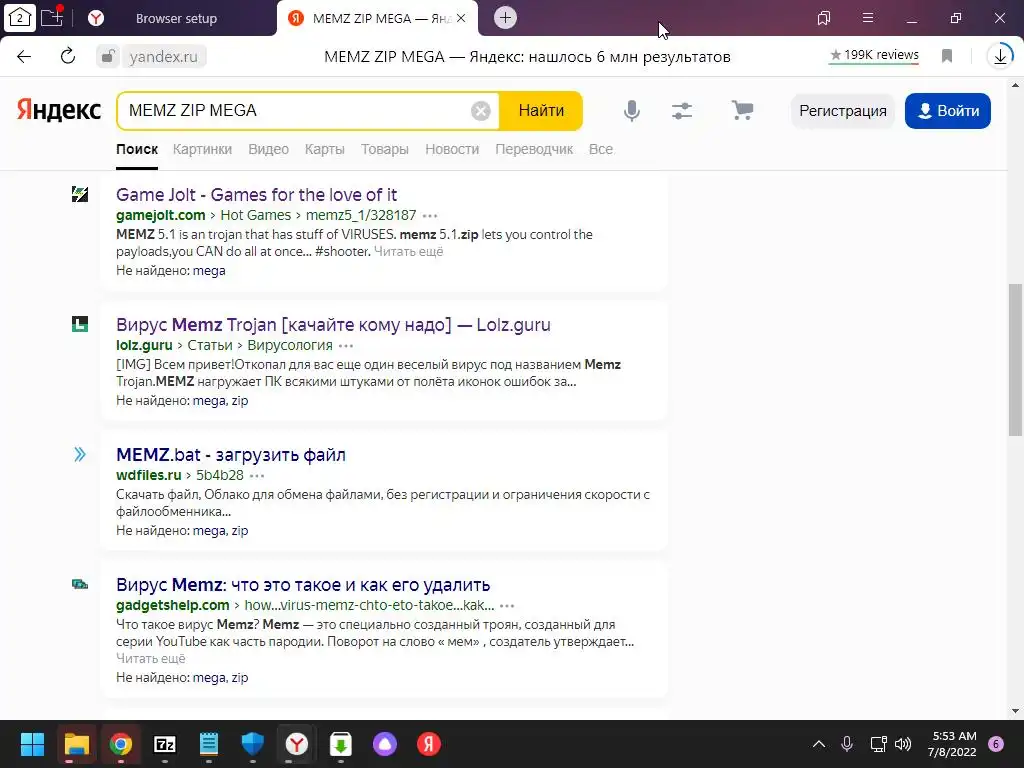This screenshot has height=768, width=1024.
Task: Click the Яндекс logo
Action: [x=59, y=110]
